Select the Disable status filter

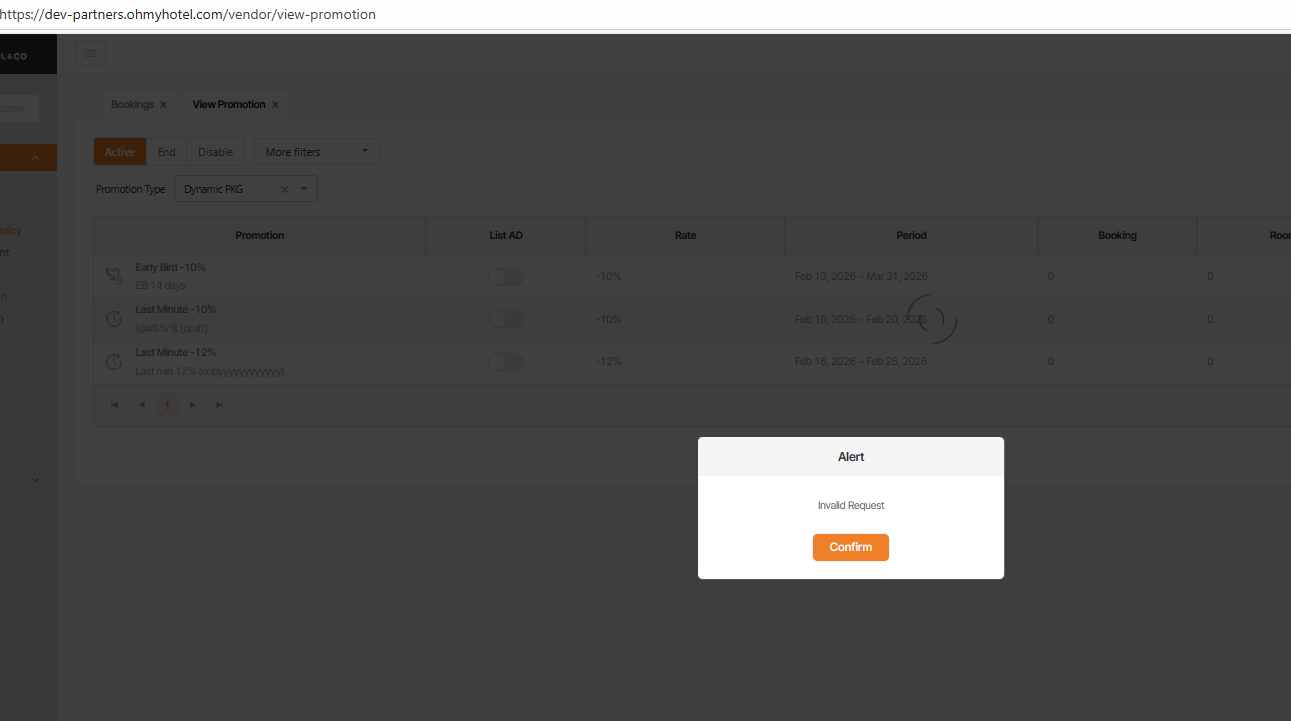pos(215,152)
